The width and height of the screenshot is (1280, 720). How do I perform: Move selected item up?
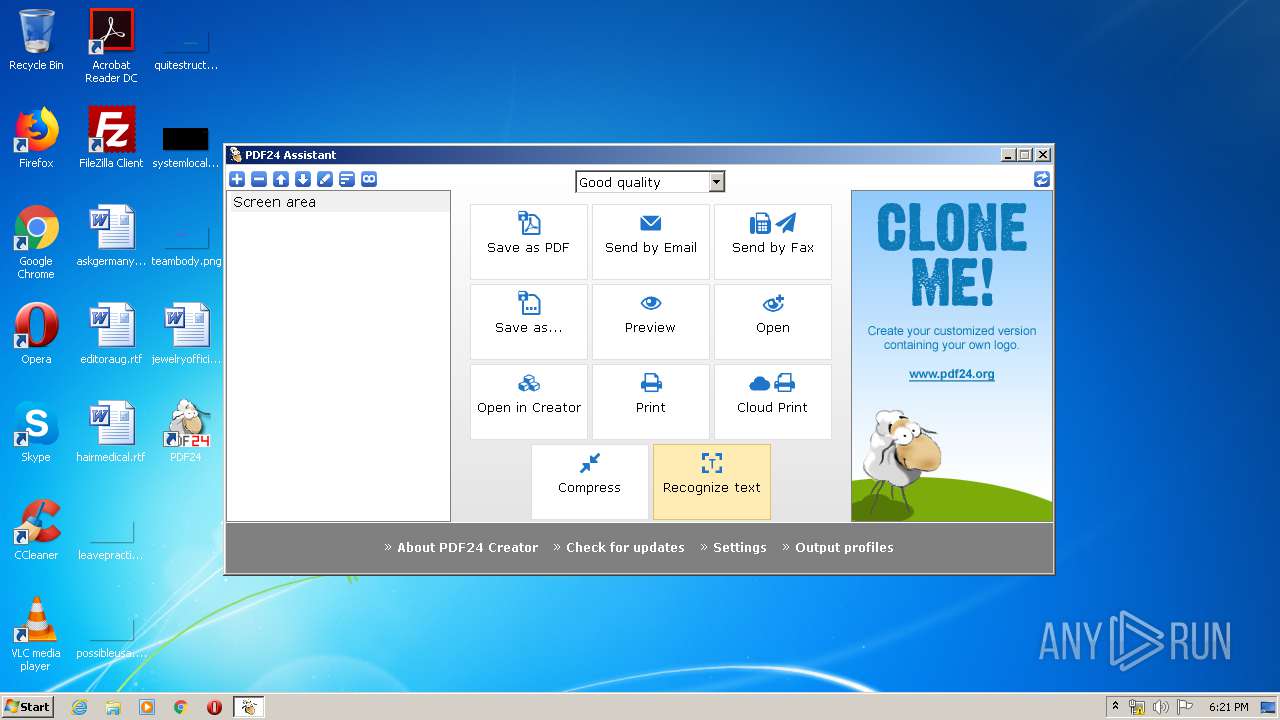click(281, 179)
